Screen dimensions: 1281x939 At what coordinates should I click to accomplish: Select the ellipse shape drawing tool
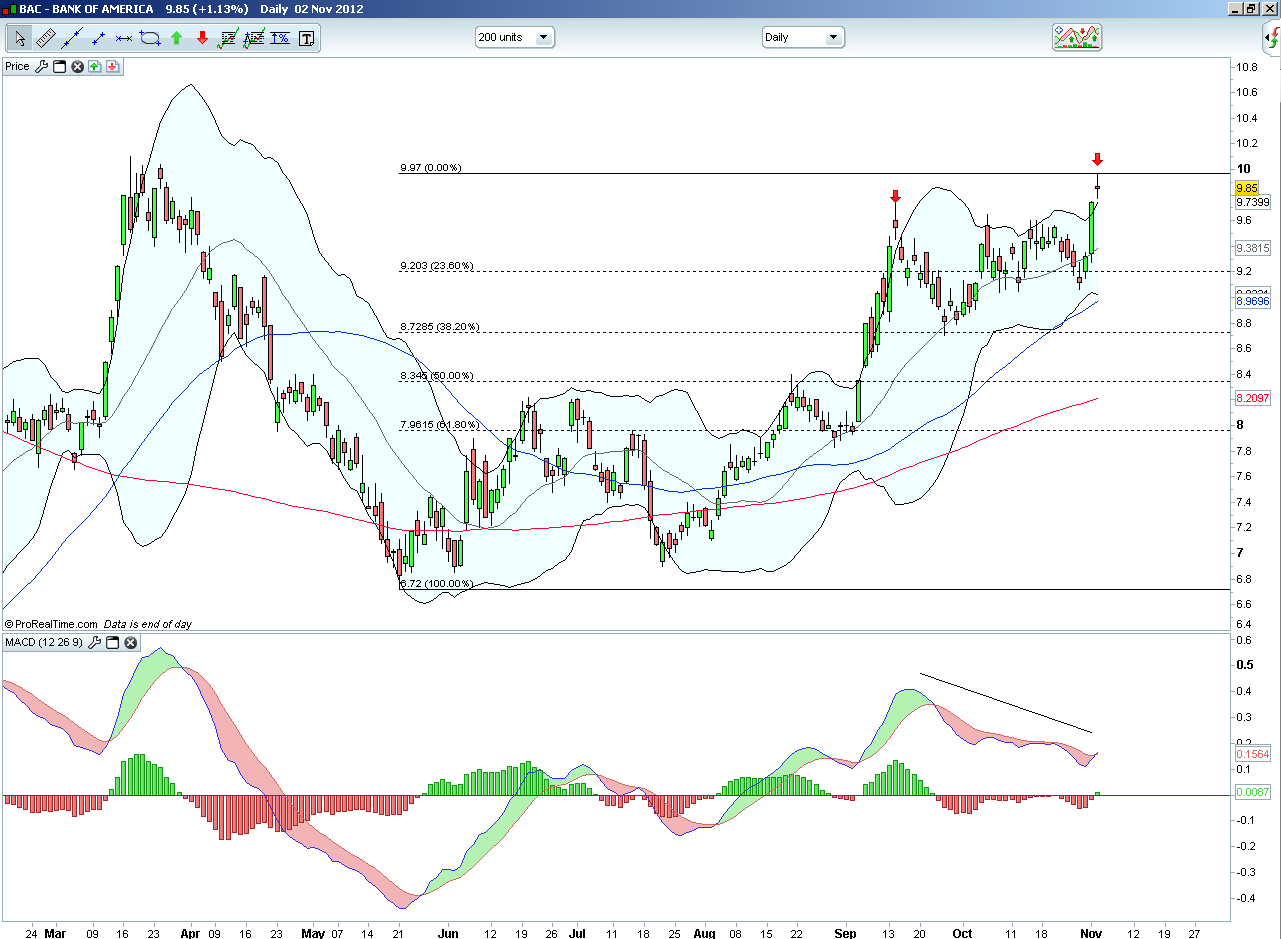tap(150, 39)
